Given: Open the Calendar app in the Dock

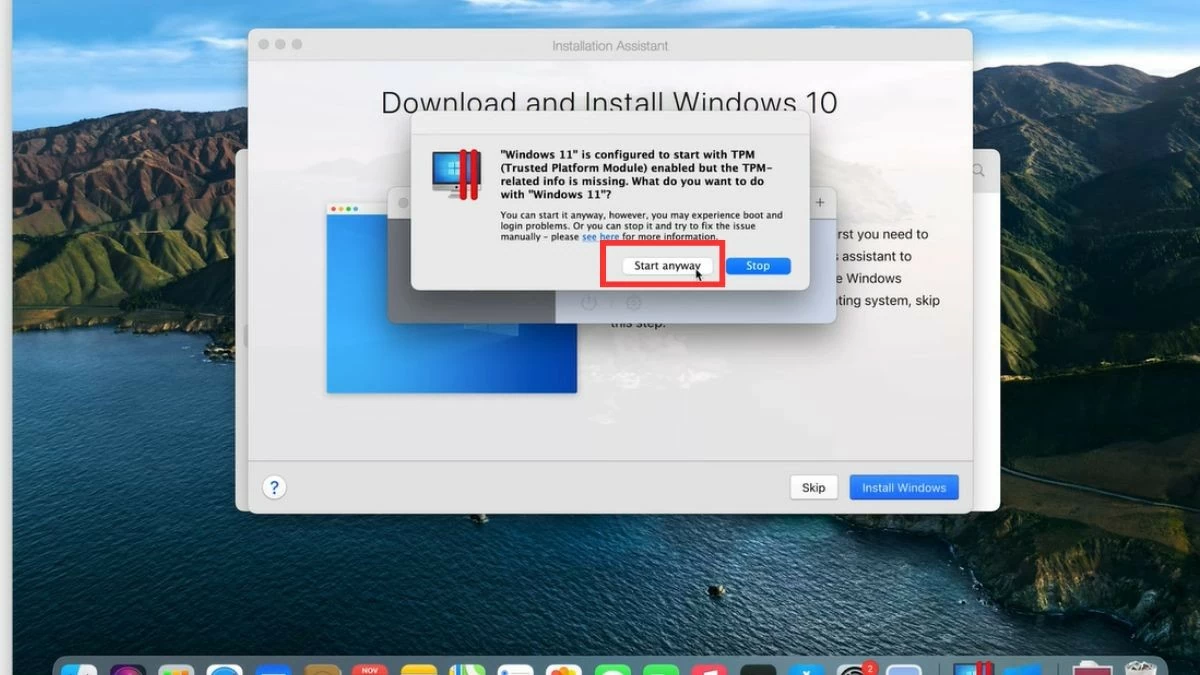Looking at the screenshot, I should click(x=370, y=669).
